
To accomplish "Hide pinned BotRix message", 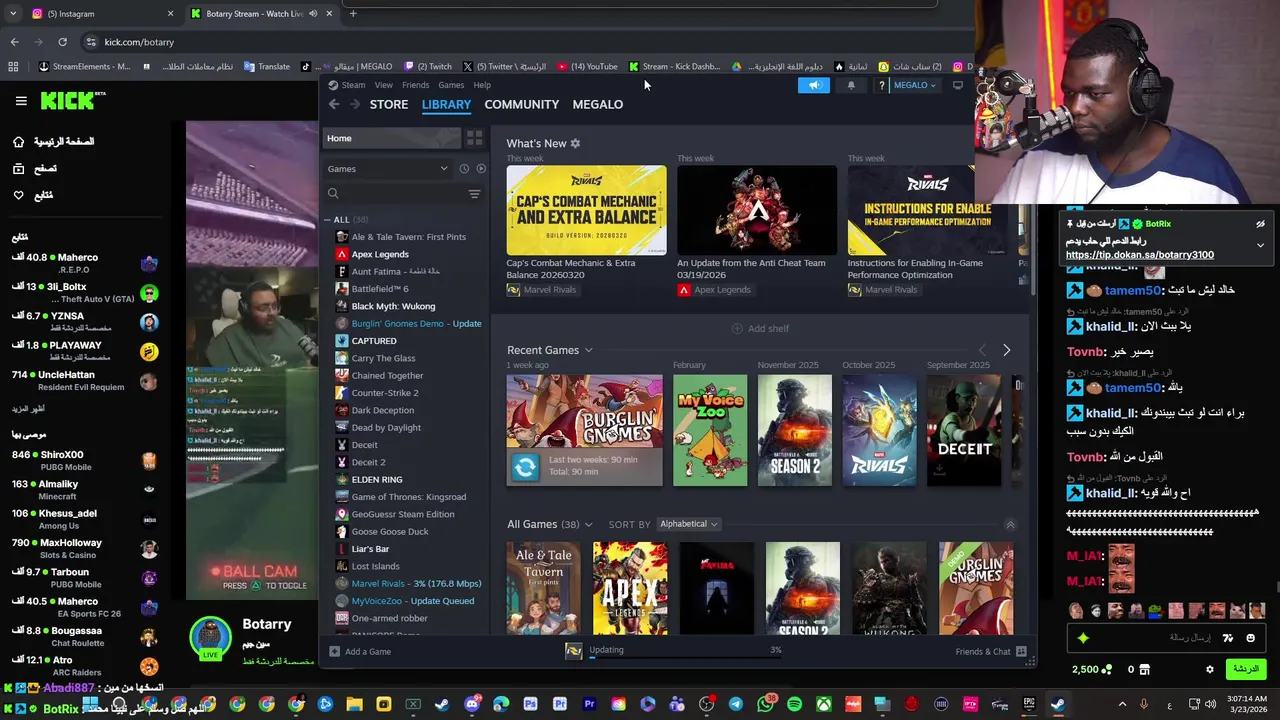I will pyautogui.click(x=1260, y=224).
